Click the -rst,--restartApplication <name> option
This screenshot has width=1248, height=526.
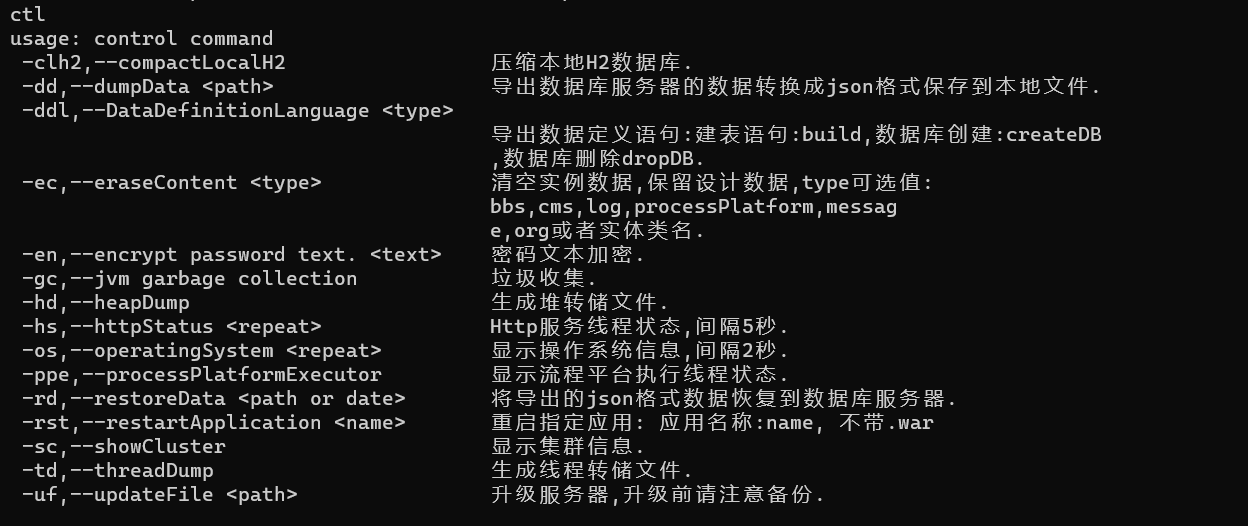click(214, 423)
